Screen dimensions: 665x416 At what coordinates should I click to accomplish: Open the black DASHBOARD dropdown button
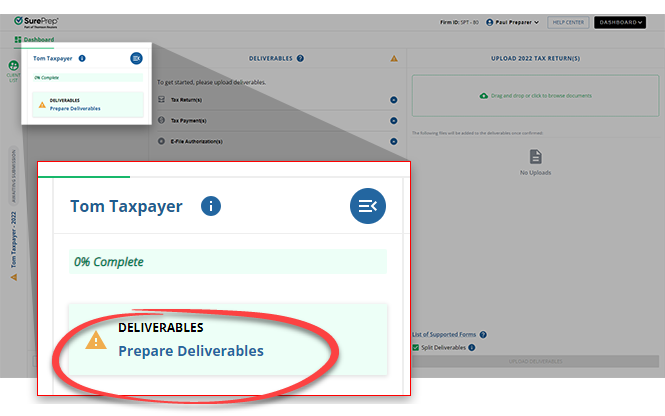point(620,22)
